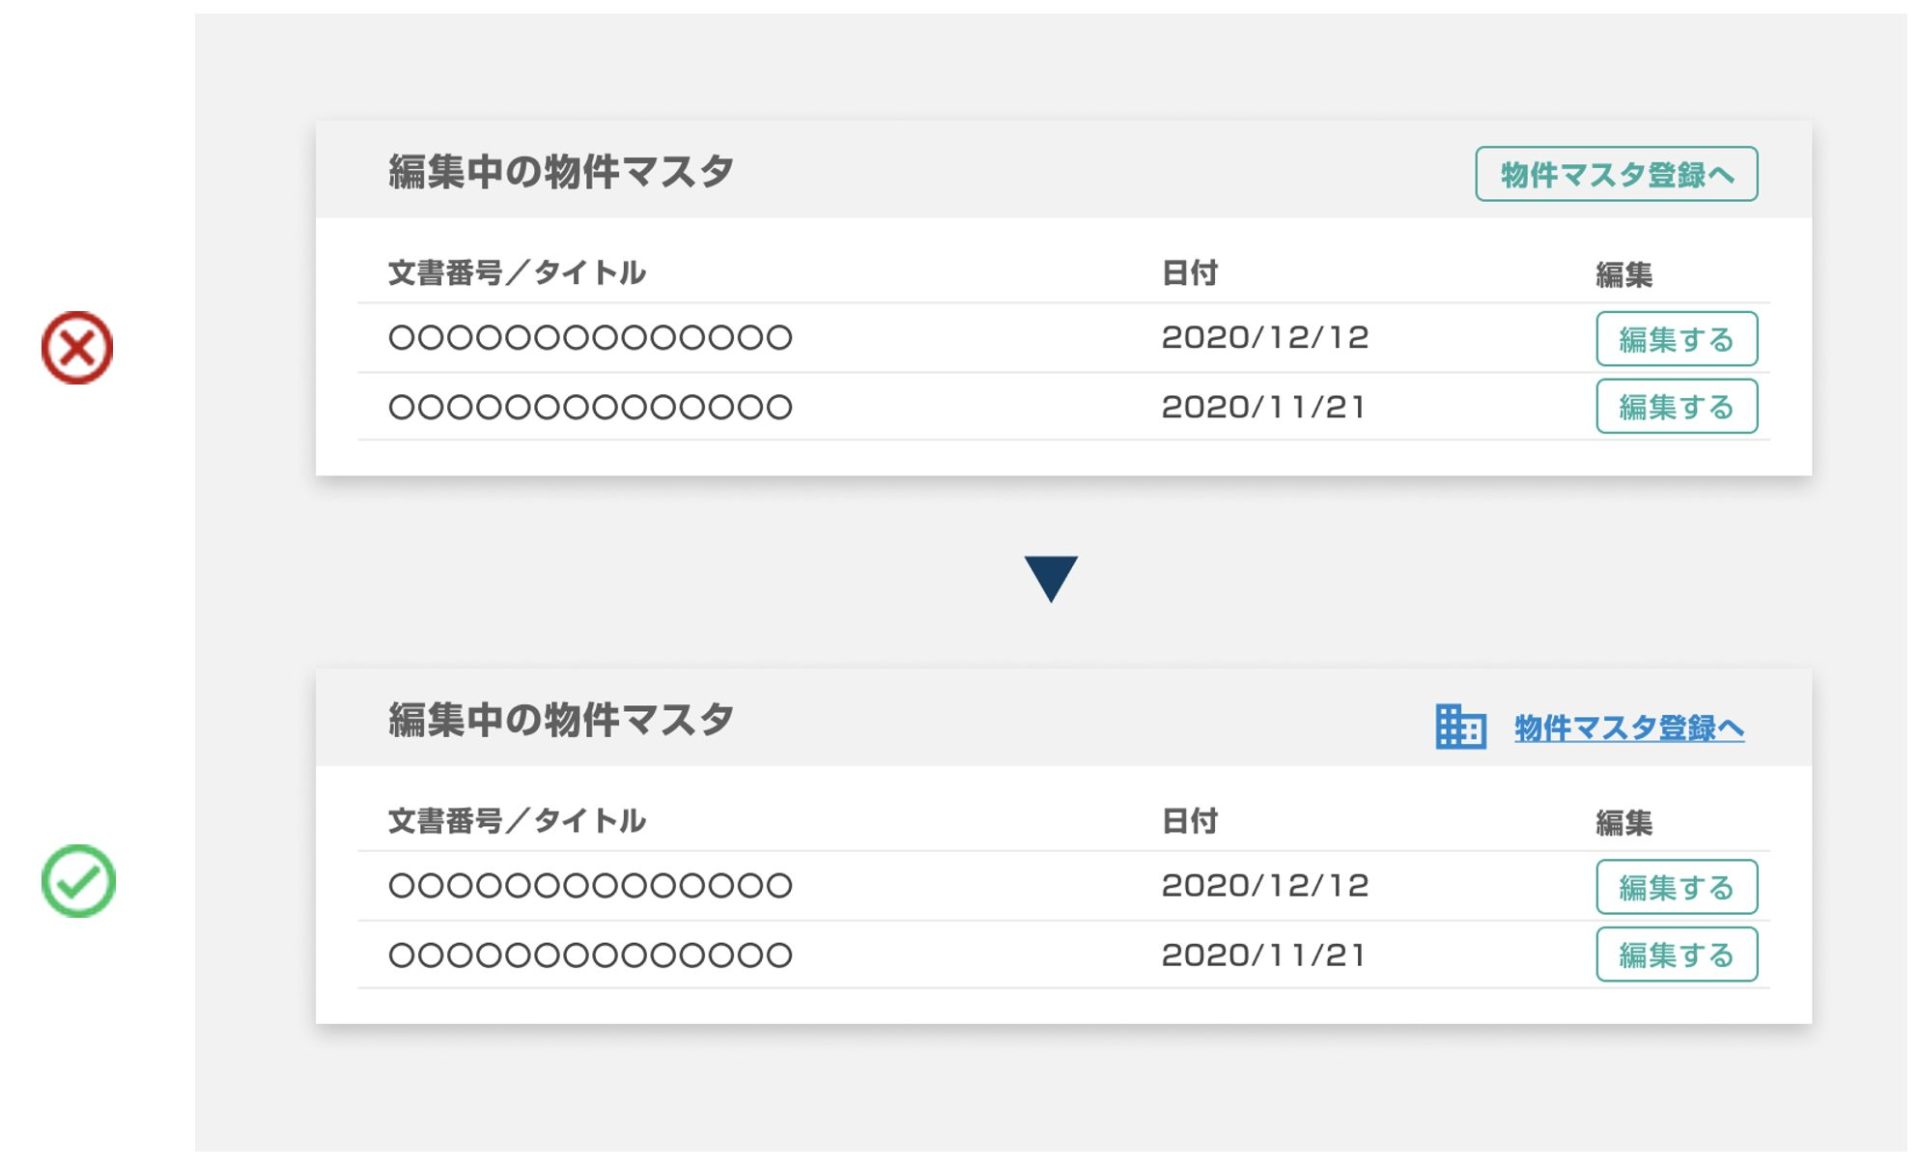The image size is (1920, 1169).
Task: Click 編集する for the 2020/12/12 top row
Action: (1676, 338)
